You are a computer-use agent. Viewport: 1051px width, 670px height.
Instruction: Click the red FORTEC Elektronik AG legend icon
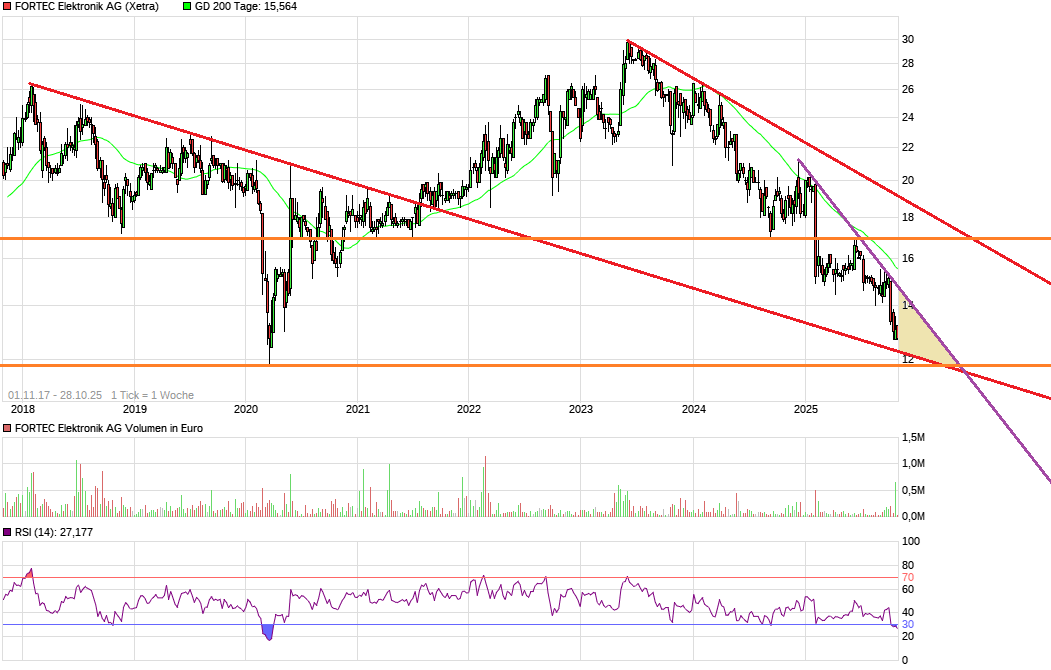pos(7,7)
